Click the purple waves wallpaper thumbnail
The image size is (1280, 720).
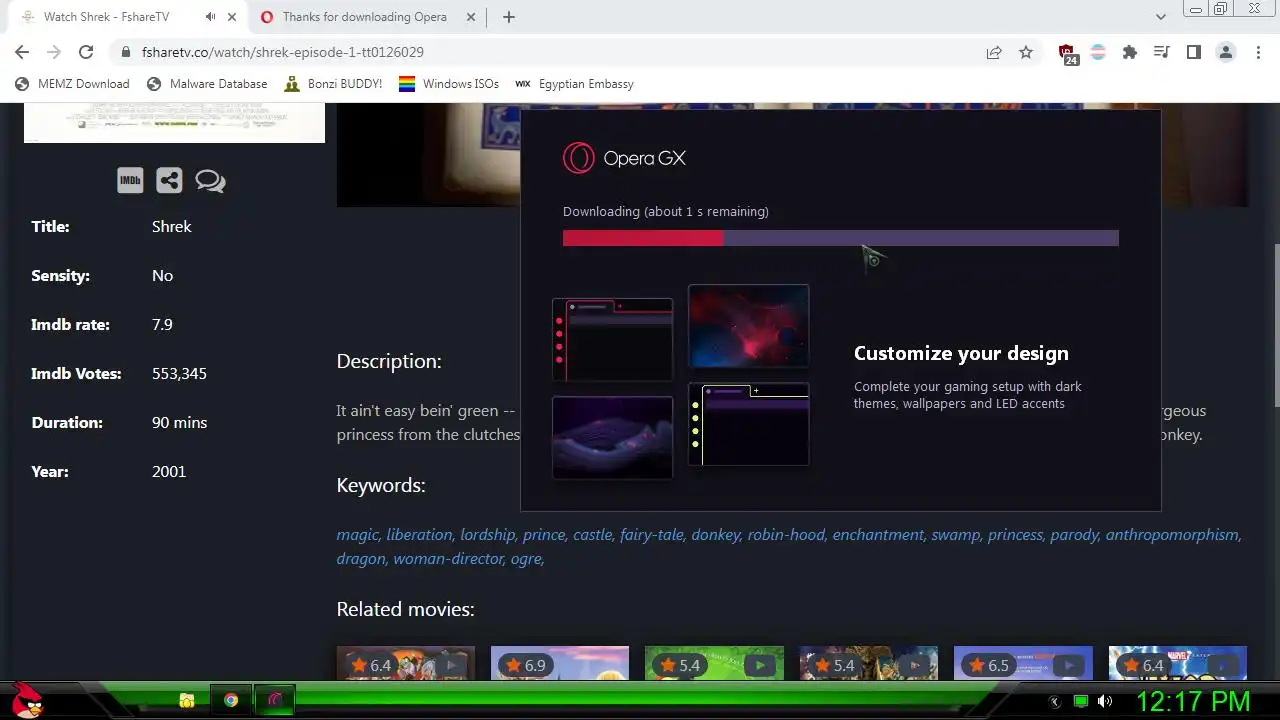tap(613, 437)
